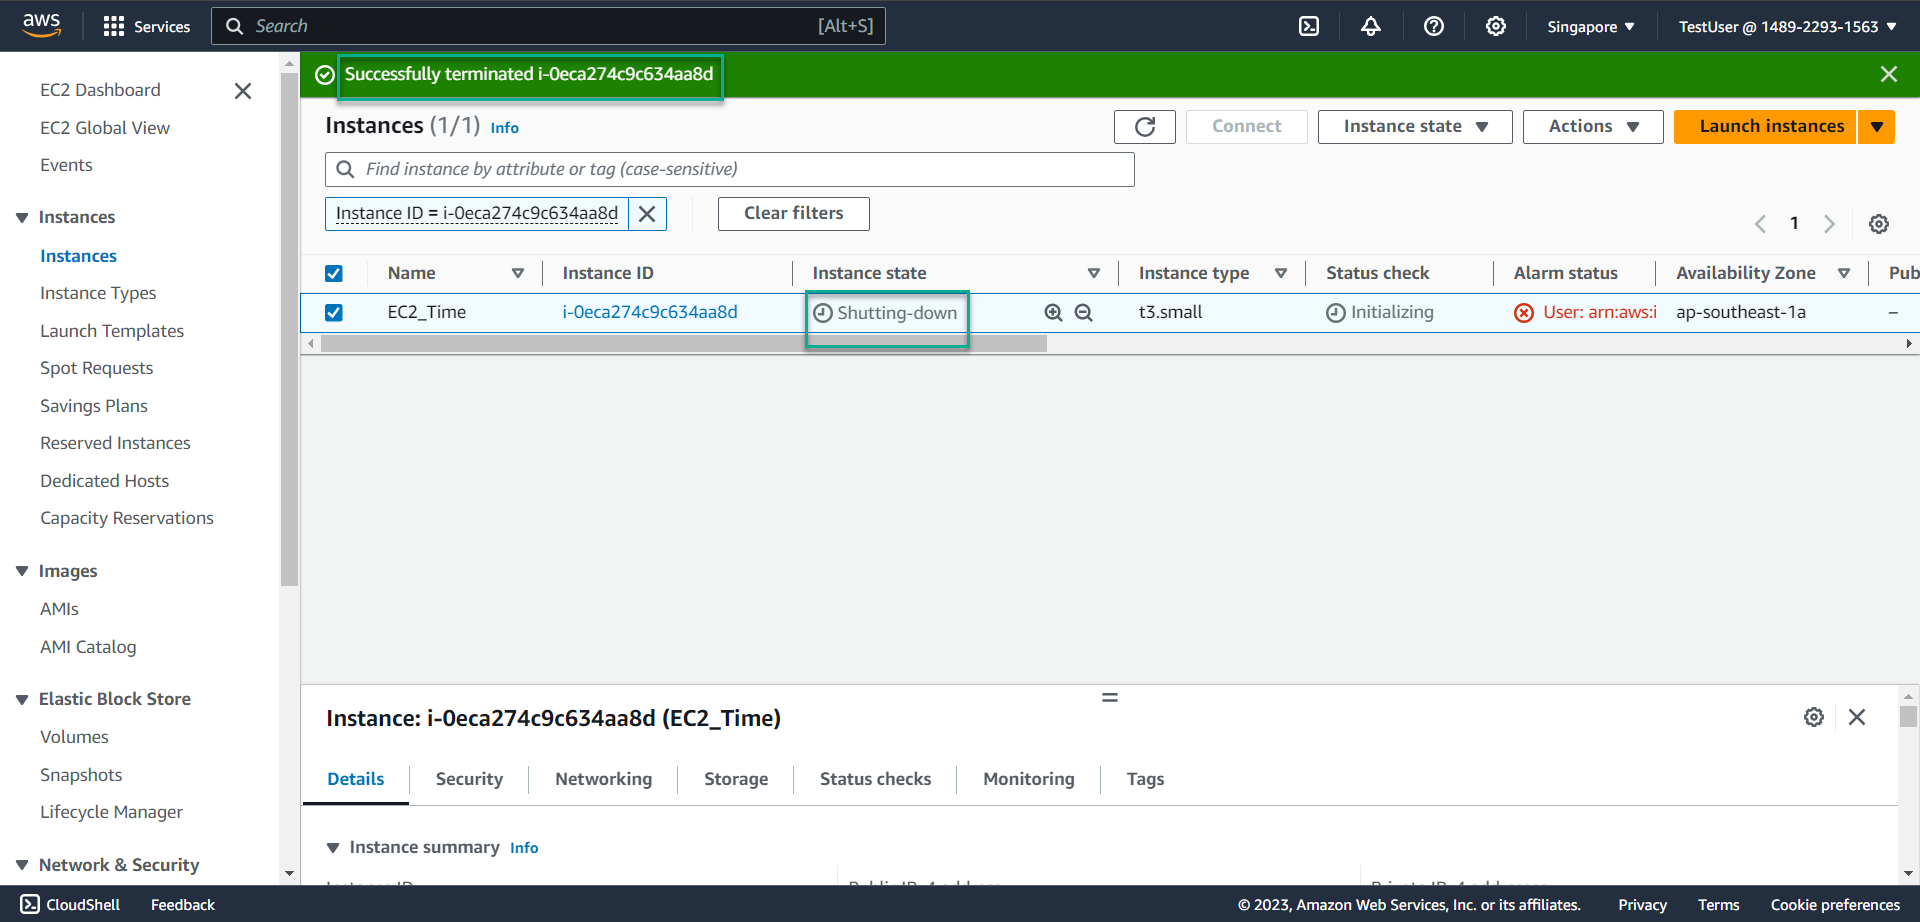Viewport: 1920px width, 922px height.
Task: Open the Info link next to Instances
Action: [x=504, y=128]
